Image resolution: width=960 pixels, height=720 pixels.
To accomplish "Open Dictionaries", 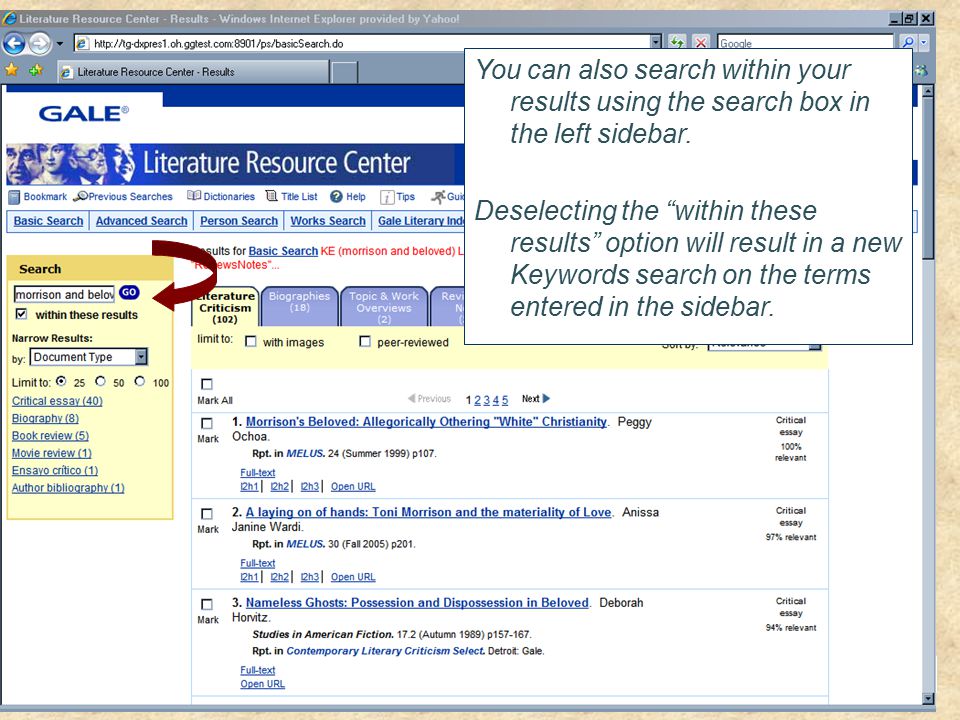I will pyautogui.click(x=221, y=197).
